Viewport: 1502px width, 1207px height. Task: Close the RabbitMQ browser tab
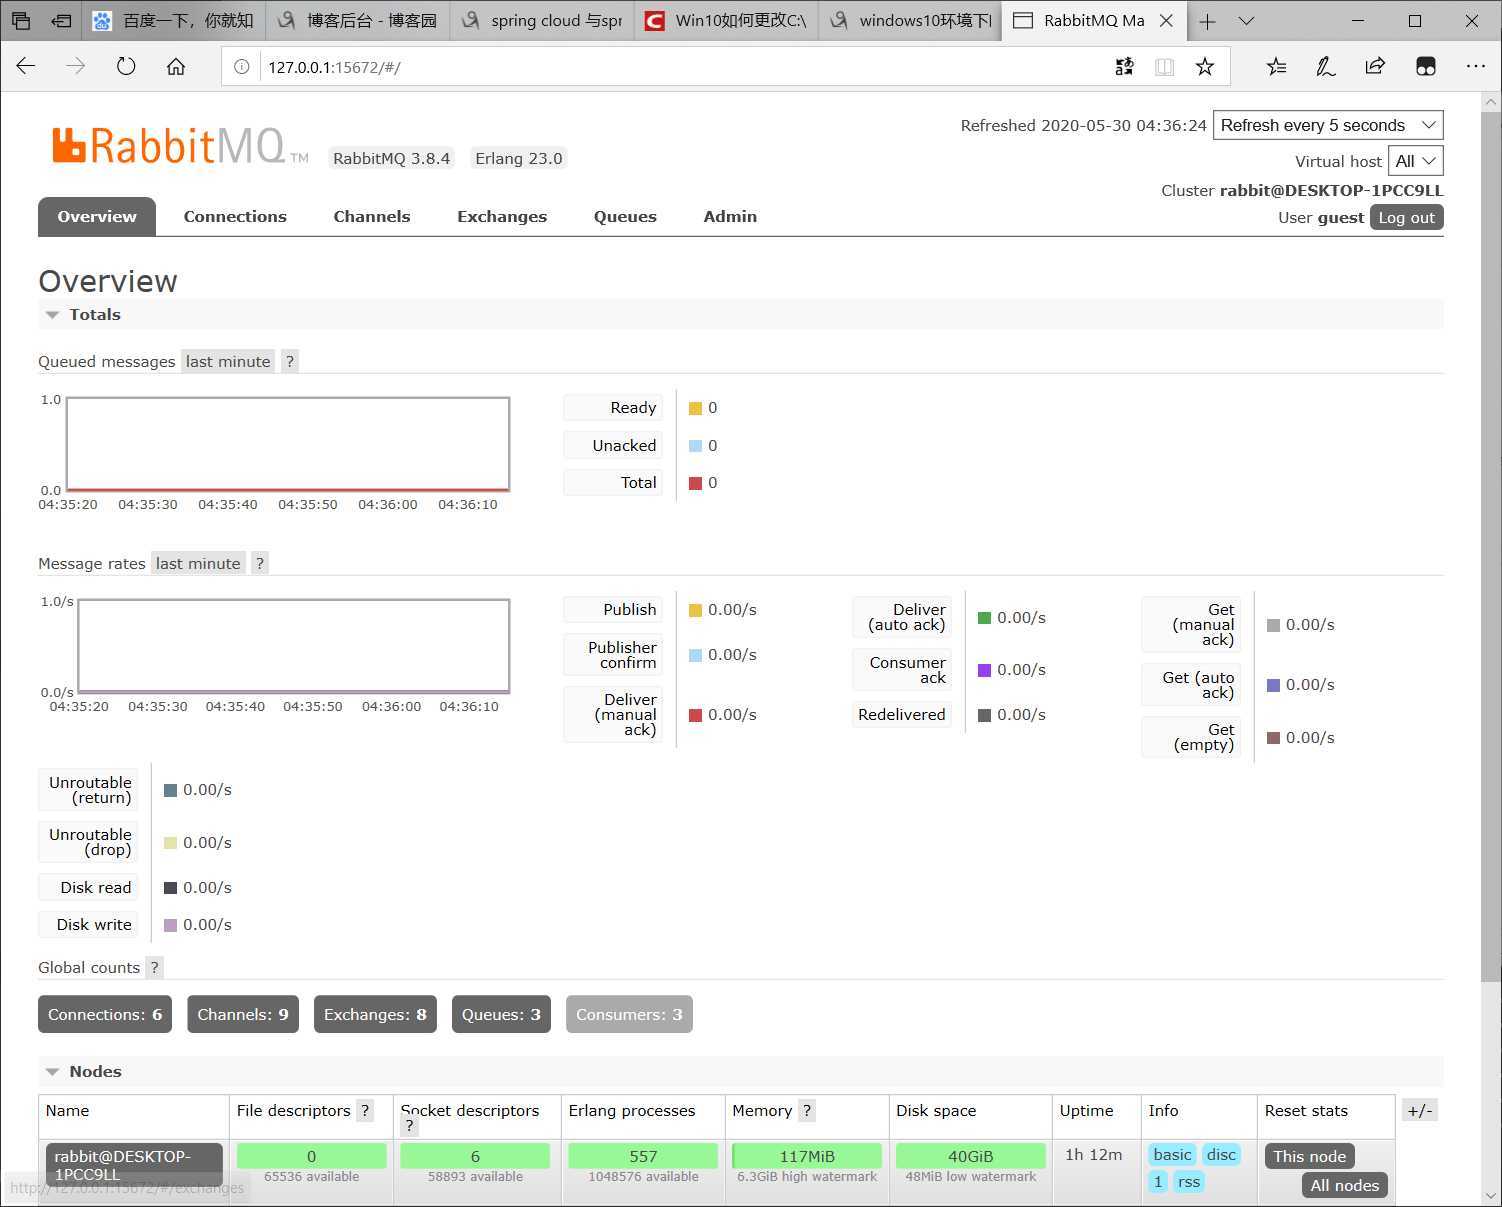[1166, 20]
